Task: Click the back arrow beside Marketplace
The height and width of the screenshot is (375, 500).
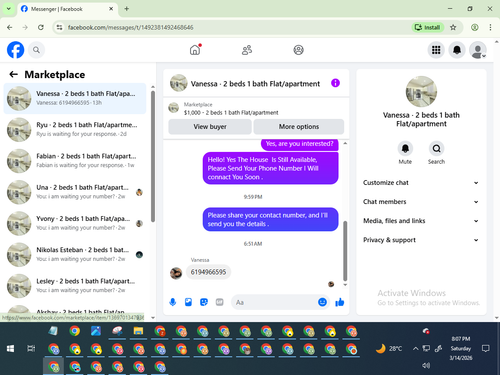Action: tap(13, 74)
